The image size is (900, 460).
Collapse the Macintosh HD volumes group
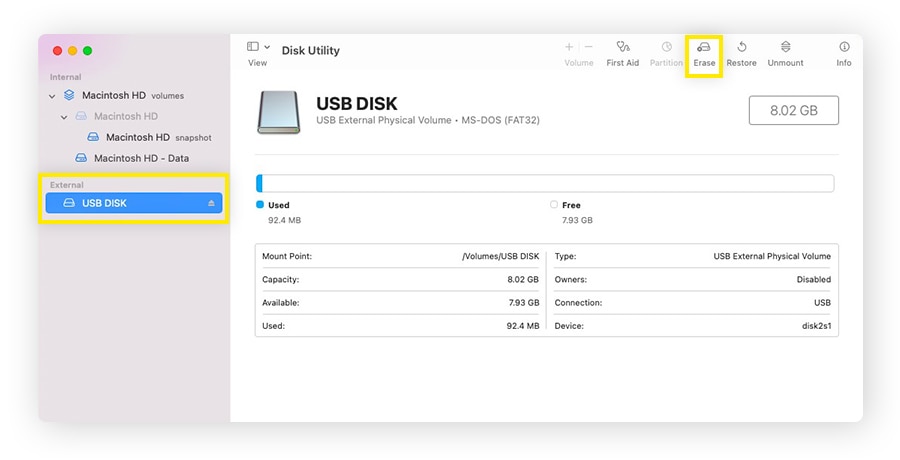[52, 96]
